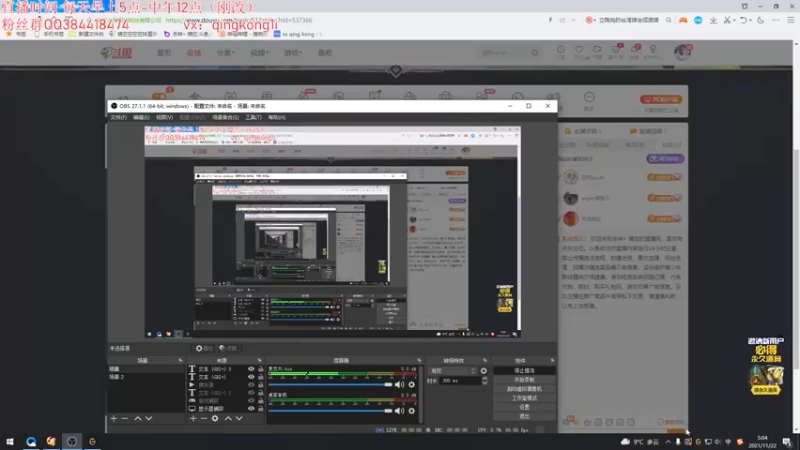Adjust microphone volume slider in mixer
The image size is (800, 450).
(x=330, y=385)
